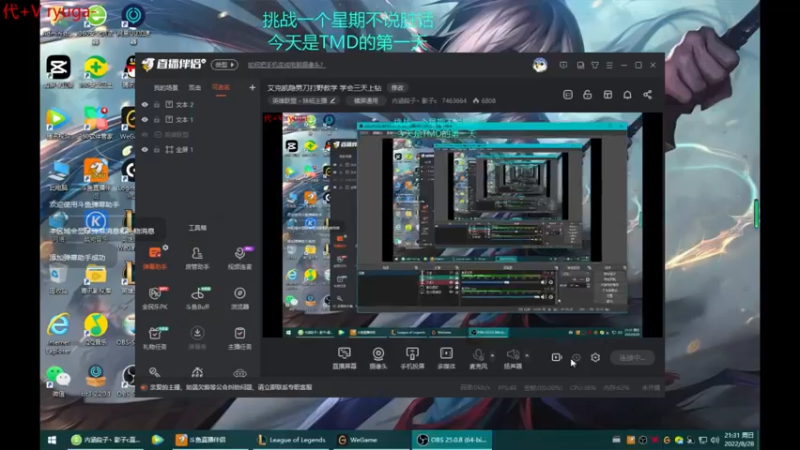Image resolution: width=800 pixels, height=450 pixels.
Task: Click the user avatar in the title bar
Action: coord(540,65)
